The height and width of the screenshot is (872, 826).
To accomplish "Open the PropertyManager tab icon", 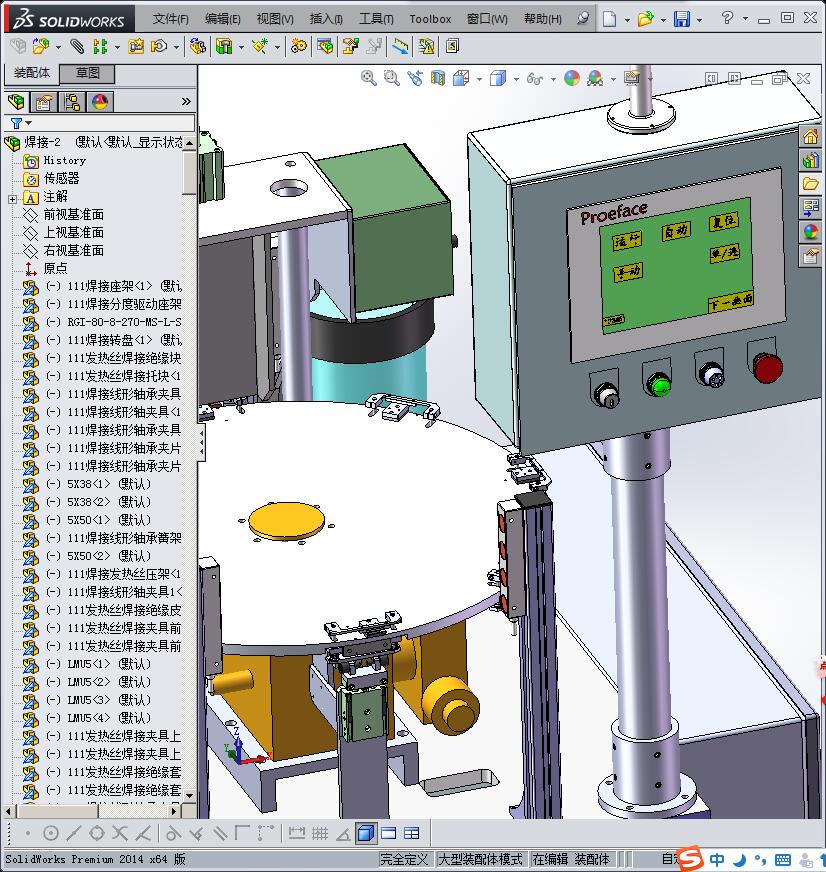I will tap(43, 102).
